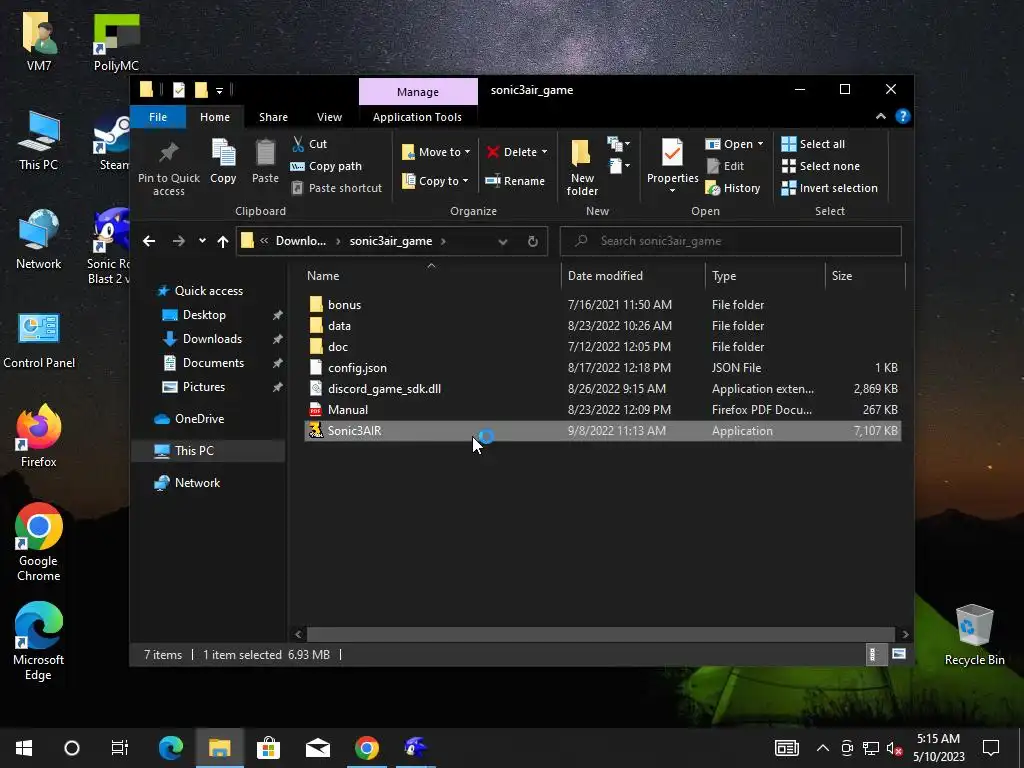Open Application Tools tab
Viewport: 1024px width, 768px height.
pos(417,117)
